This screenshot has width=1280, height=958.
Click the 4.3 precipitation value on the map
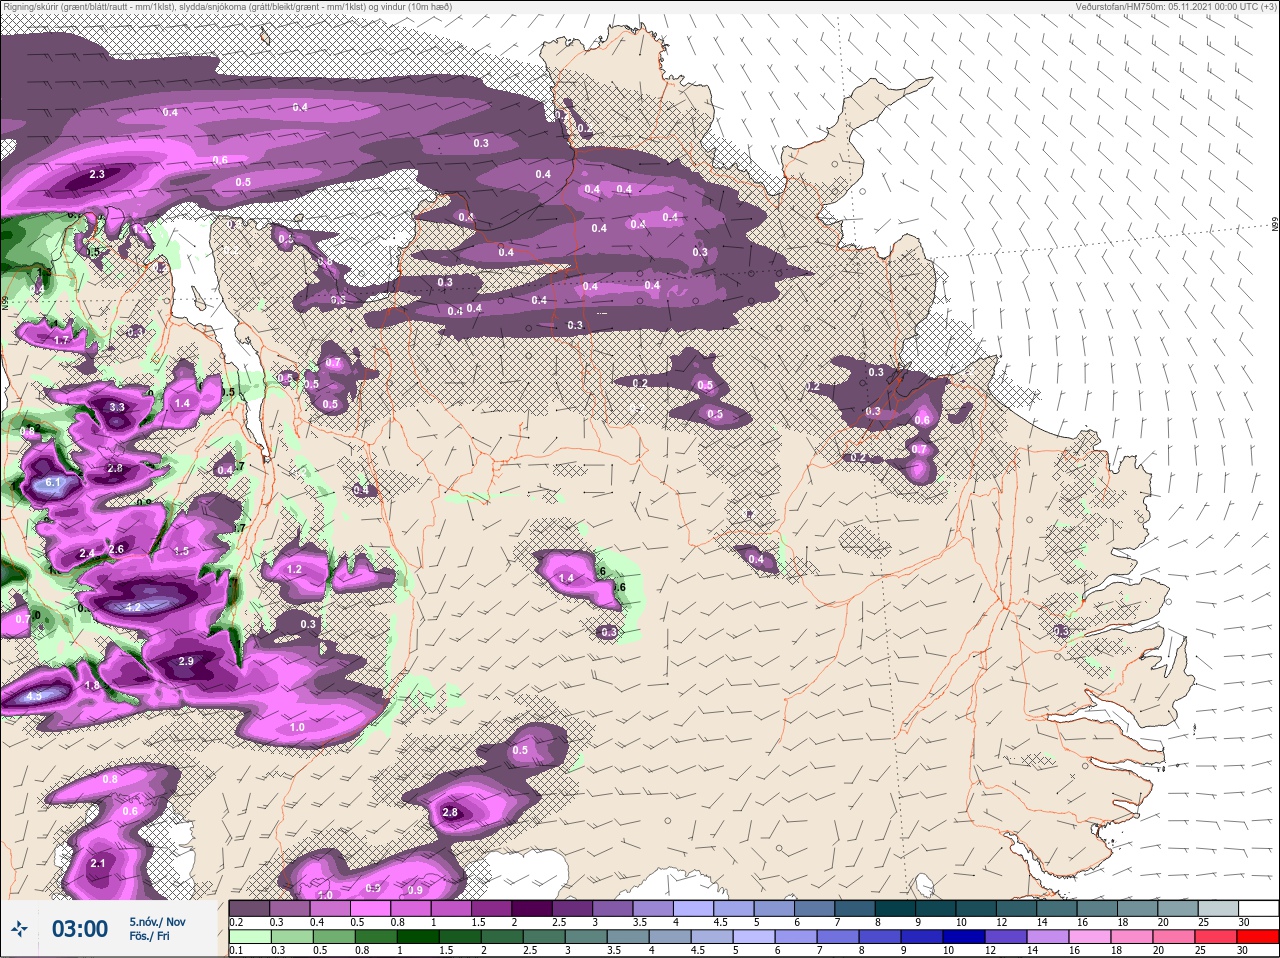click(x=34, y=696)
